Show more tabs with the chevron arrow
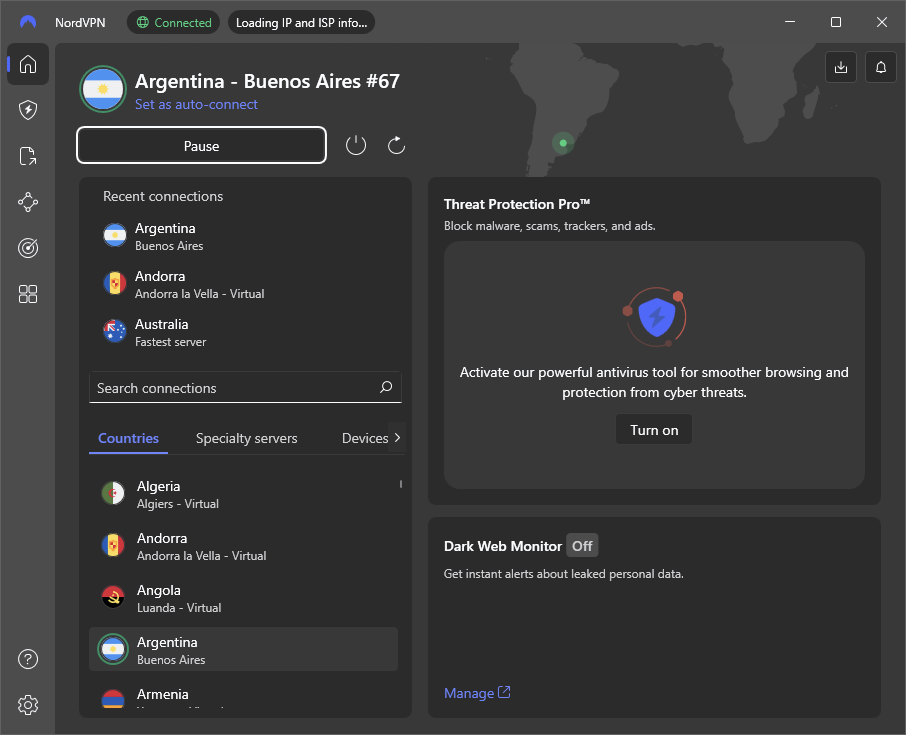The width and height of the screenshot is (906, 735). pyautogui.click(x=397, y=438)
